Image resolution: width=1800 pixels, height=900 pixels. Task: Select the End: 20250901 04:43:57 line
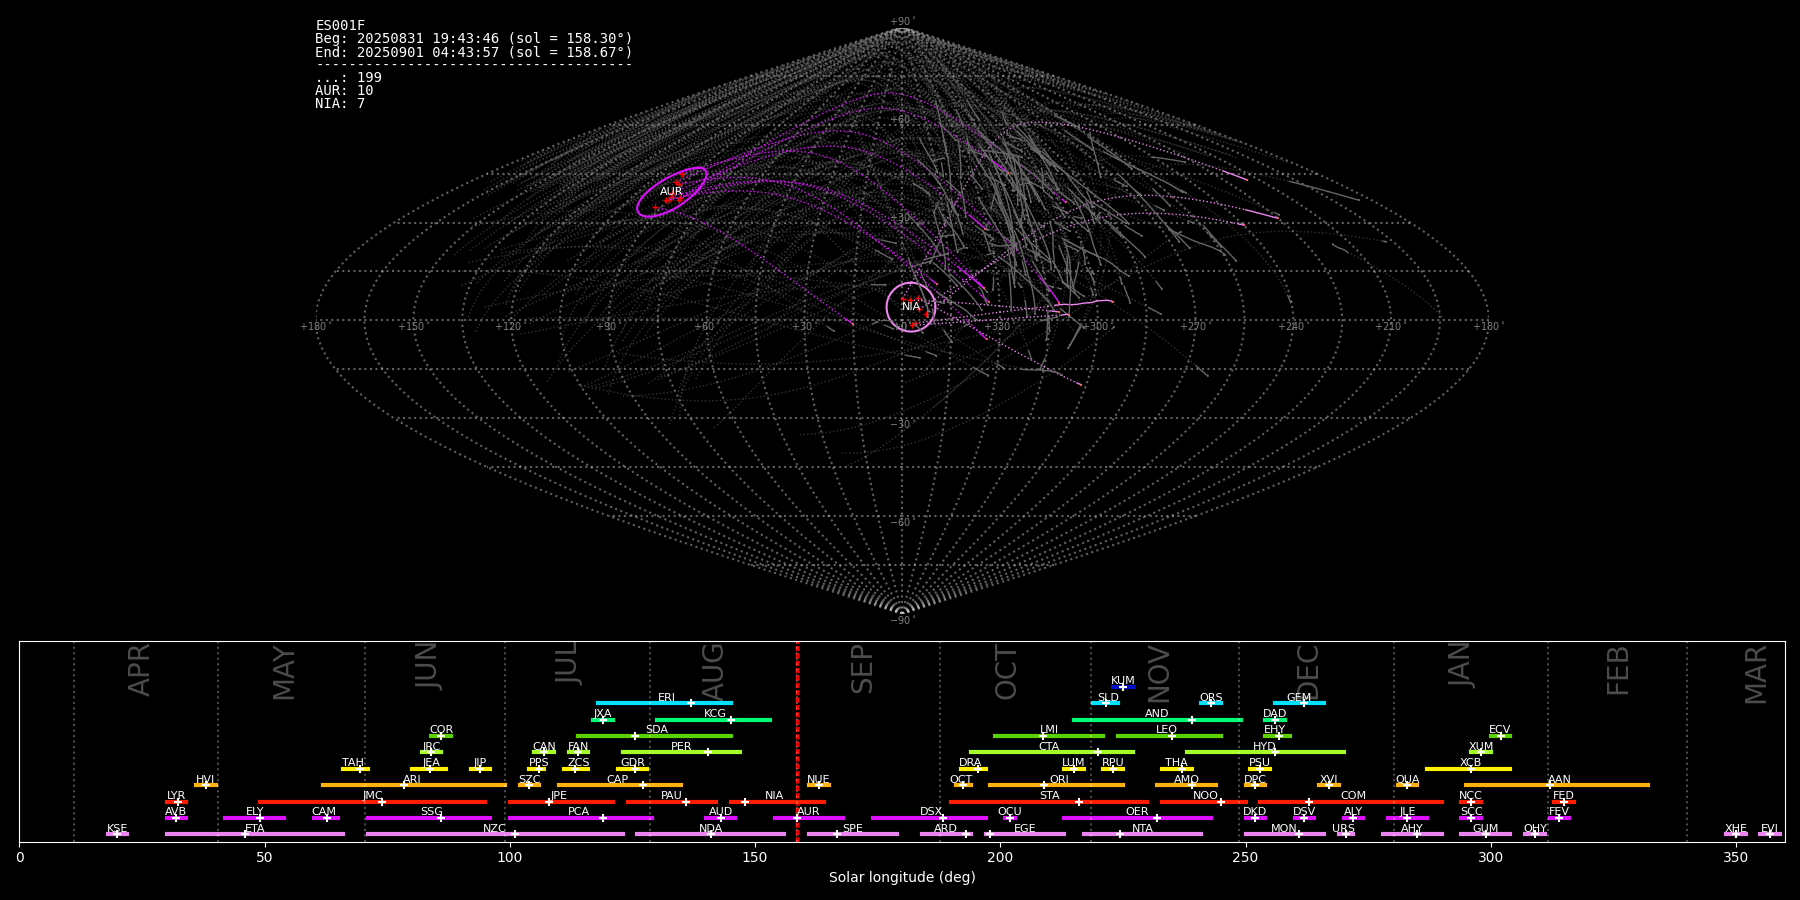(474, 52)
